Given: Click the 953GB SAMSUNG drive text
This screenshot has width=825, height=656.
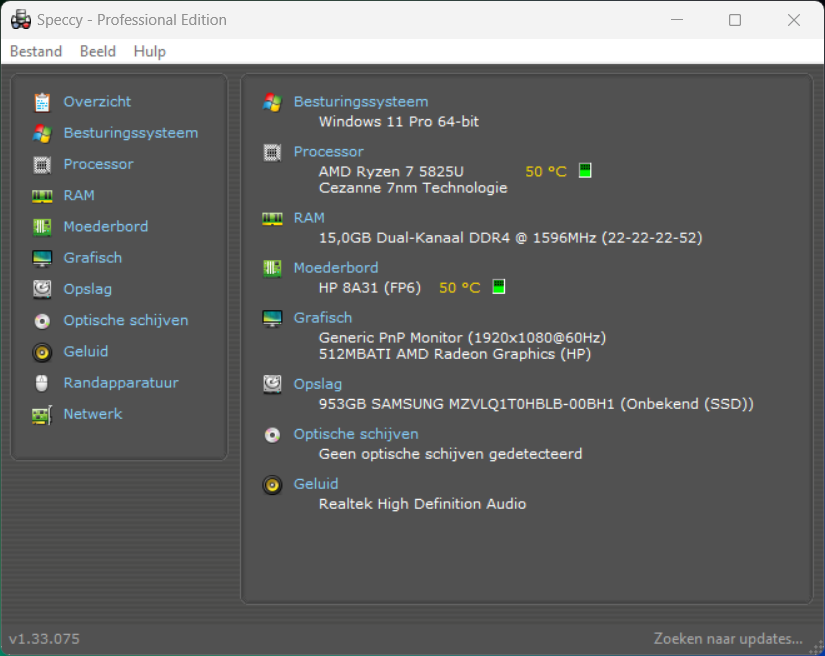Looking at the screenshot, I should [x=536, y=404].
